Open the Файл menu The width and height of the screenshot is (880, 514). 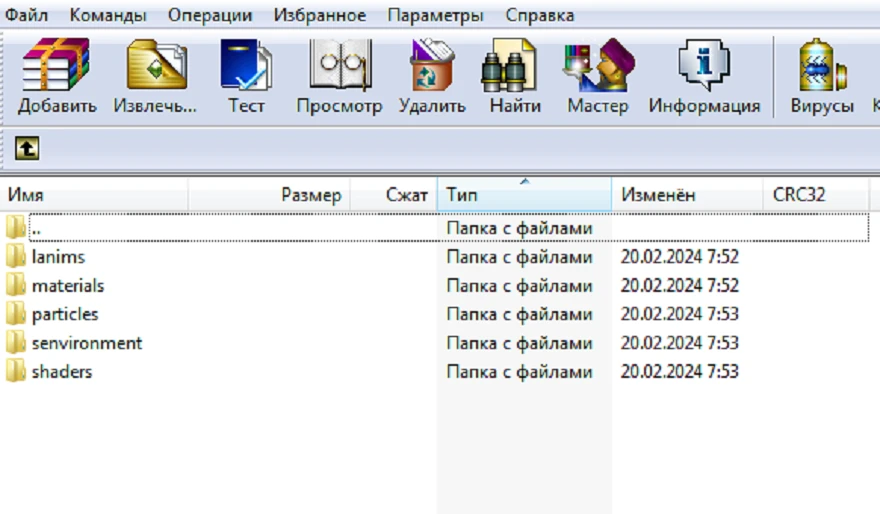point(26,15)
